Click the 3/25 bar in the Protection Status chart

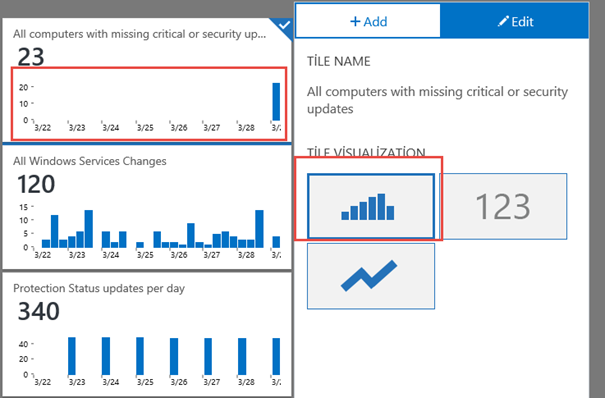pos(140,356)
